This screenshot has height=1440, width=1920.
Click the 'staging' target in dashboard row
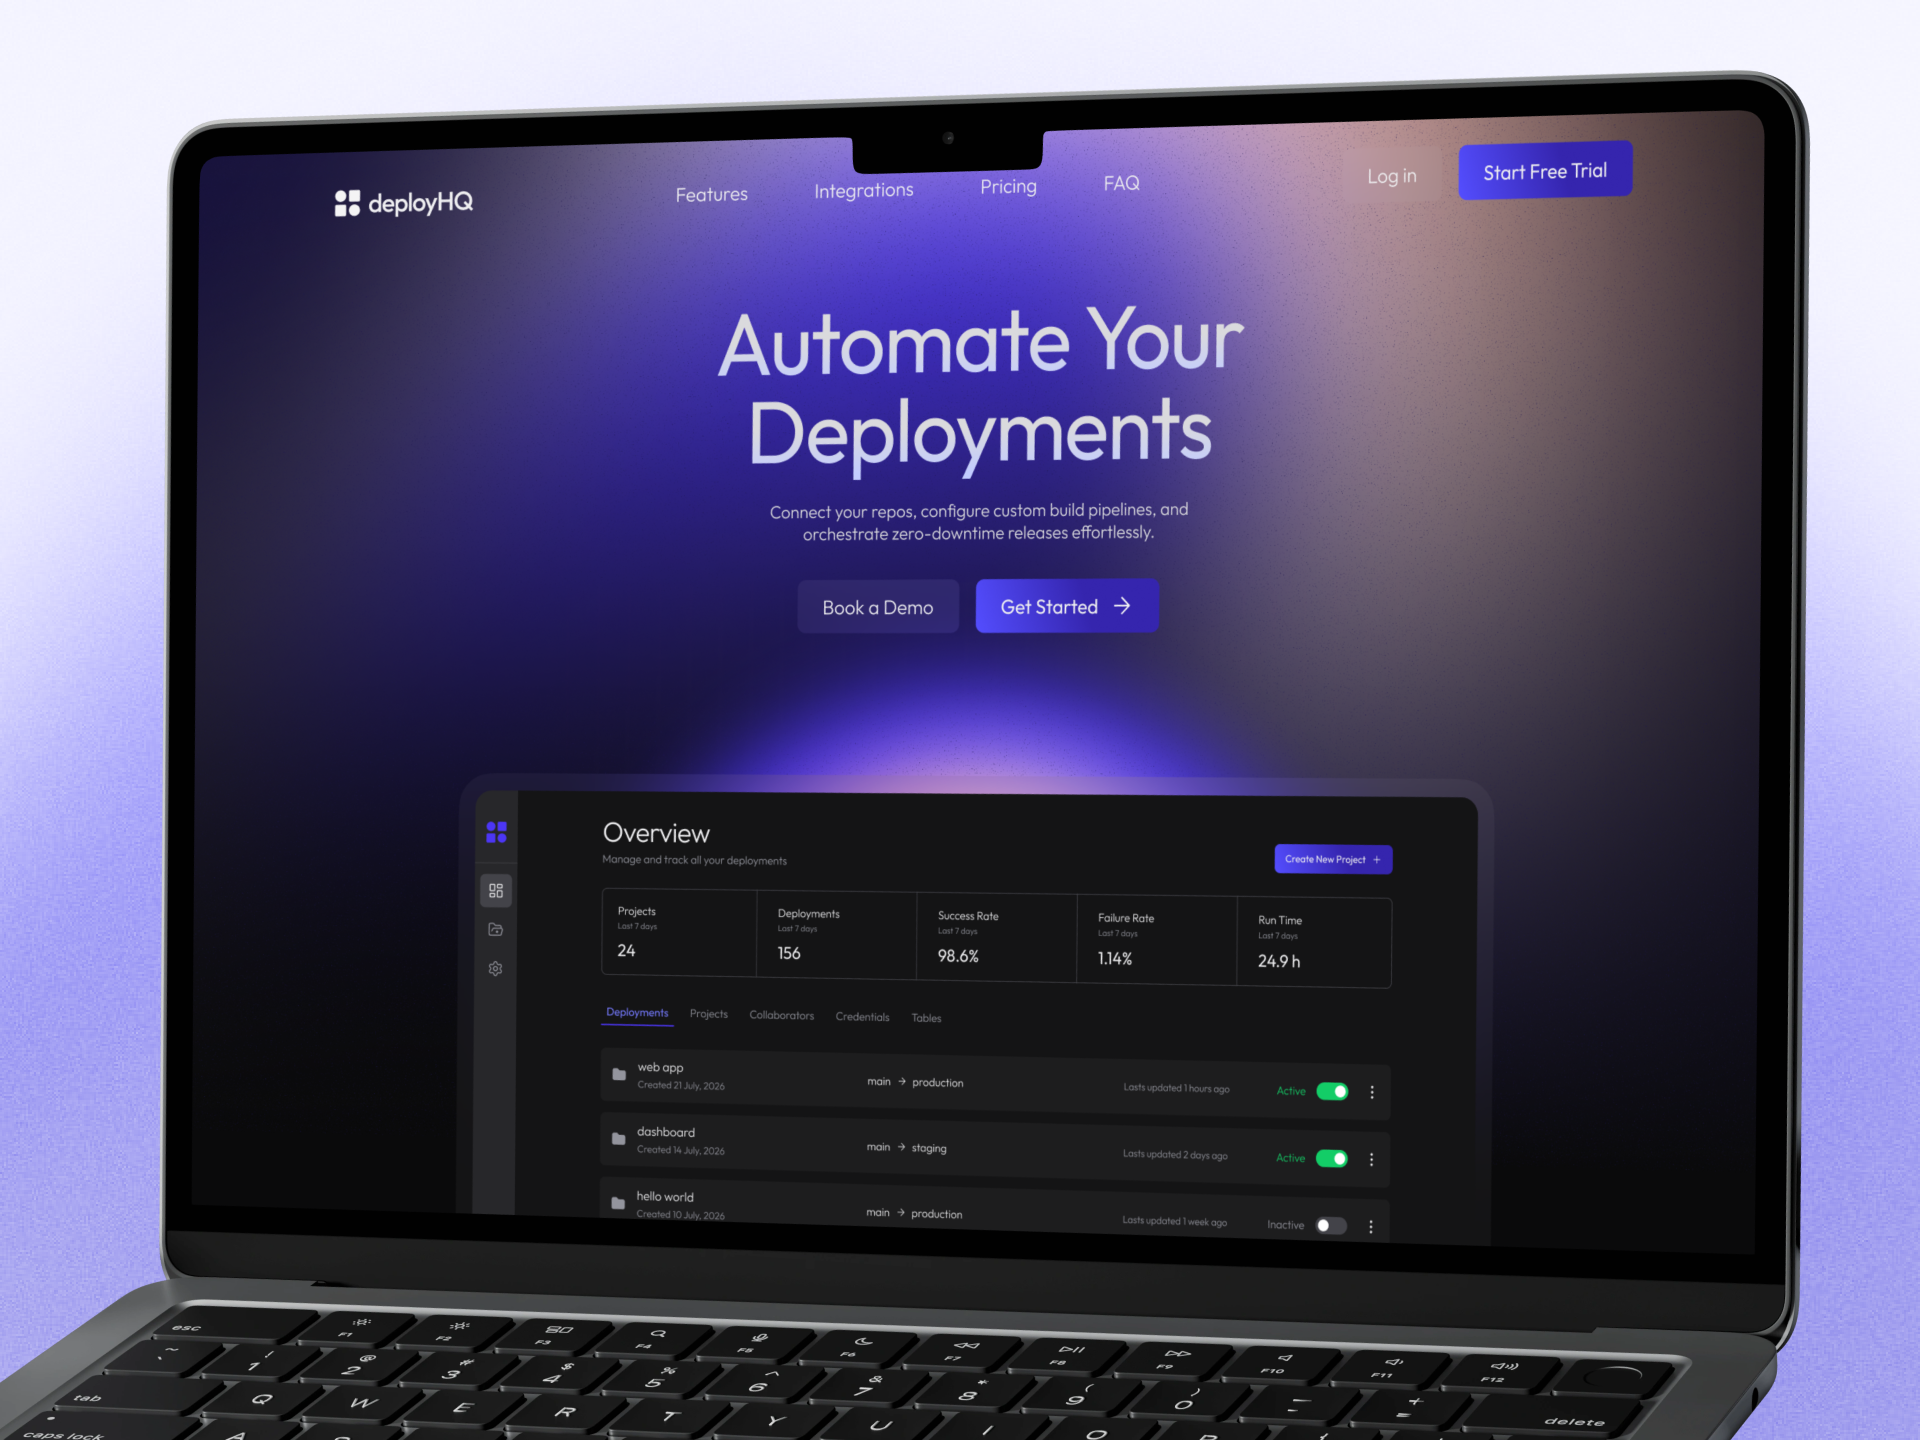tap(929, 1148)
